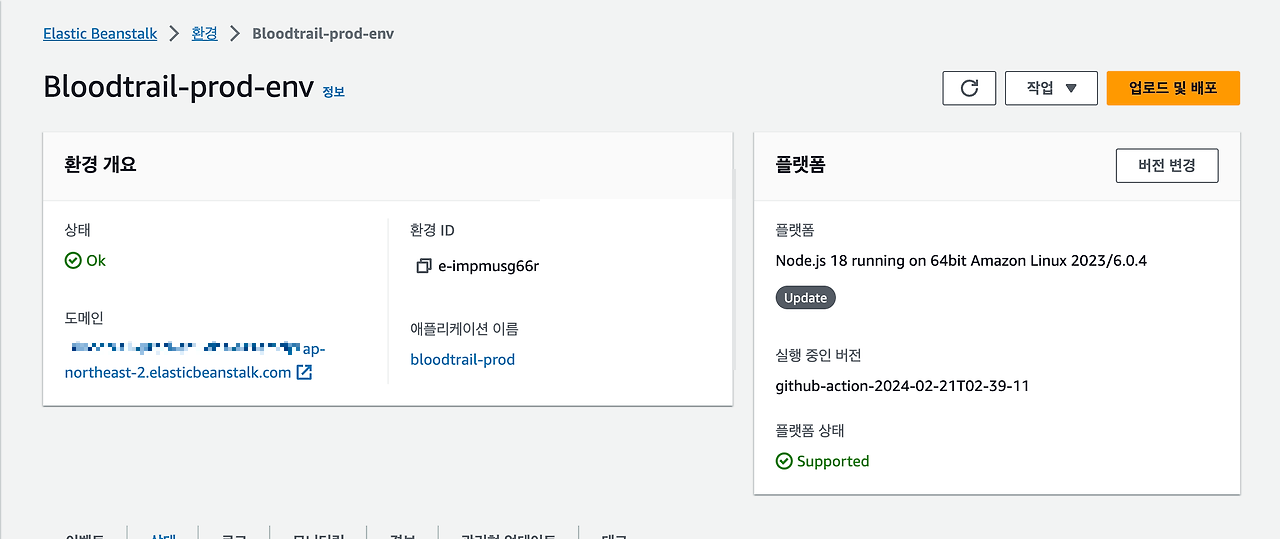
Task: Click the 버전 변경 button
Action: (x=1167, y=166)
